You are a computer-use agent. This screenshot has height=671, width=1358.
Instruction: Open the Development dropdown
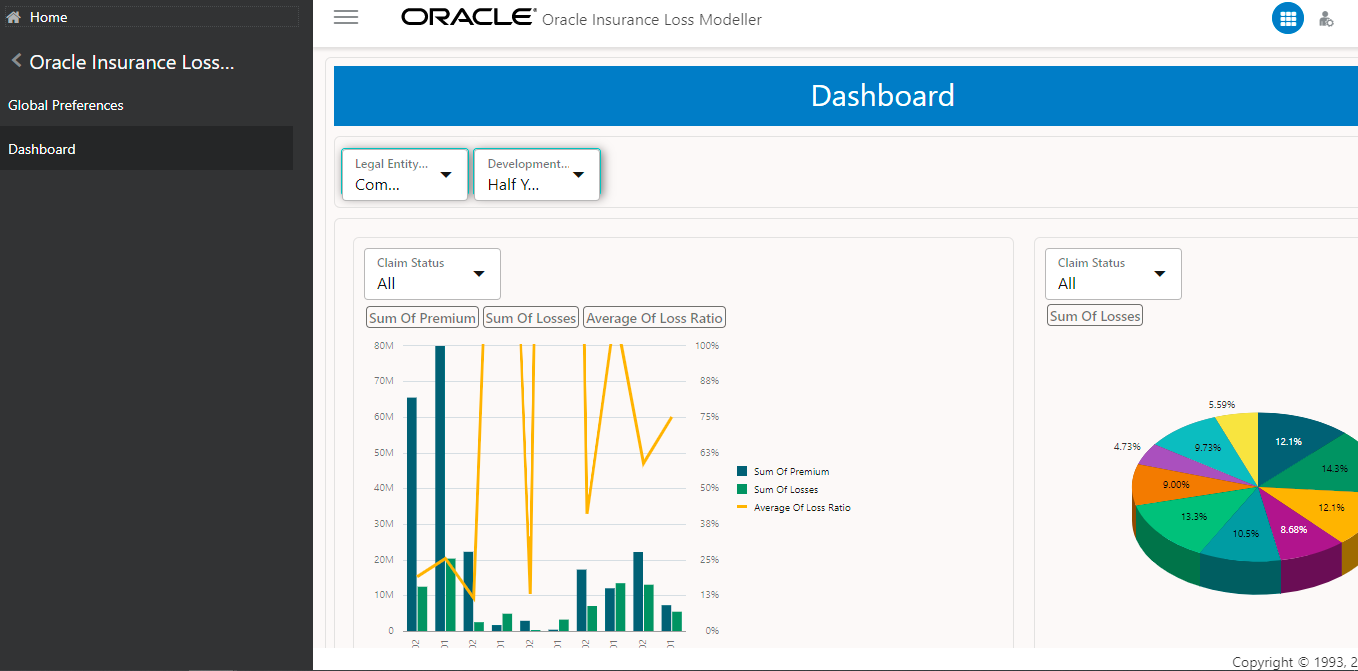tap(537, 175)
